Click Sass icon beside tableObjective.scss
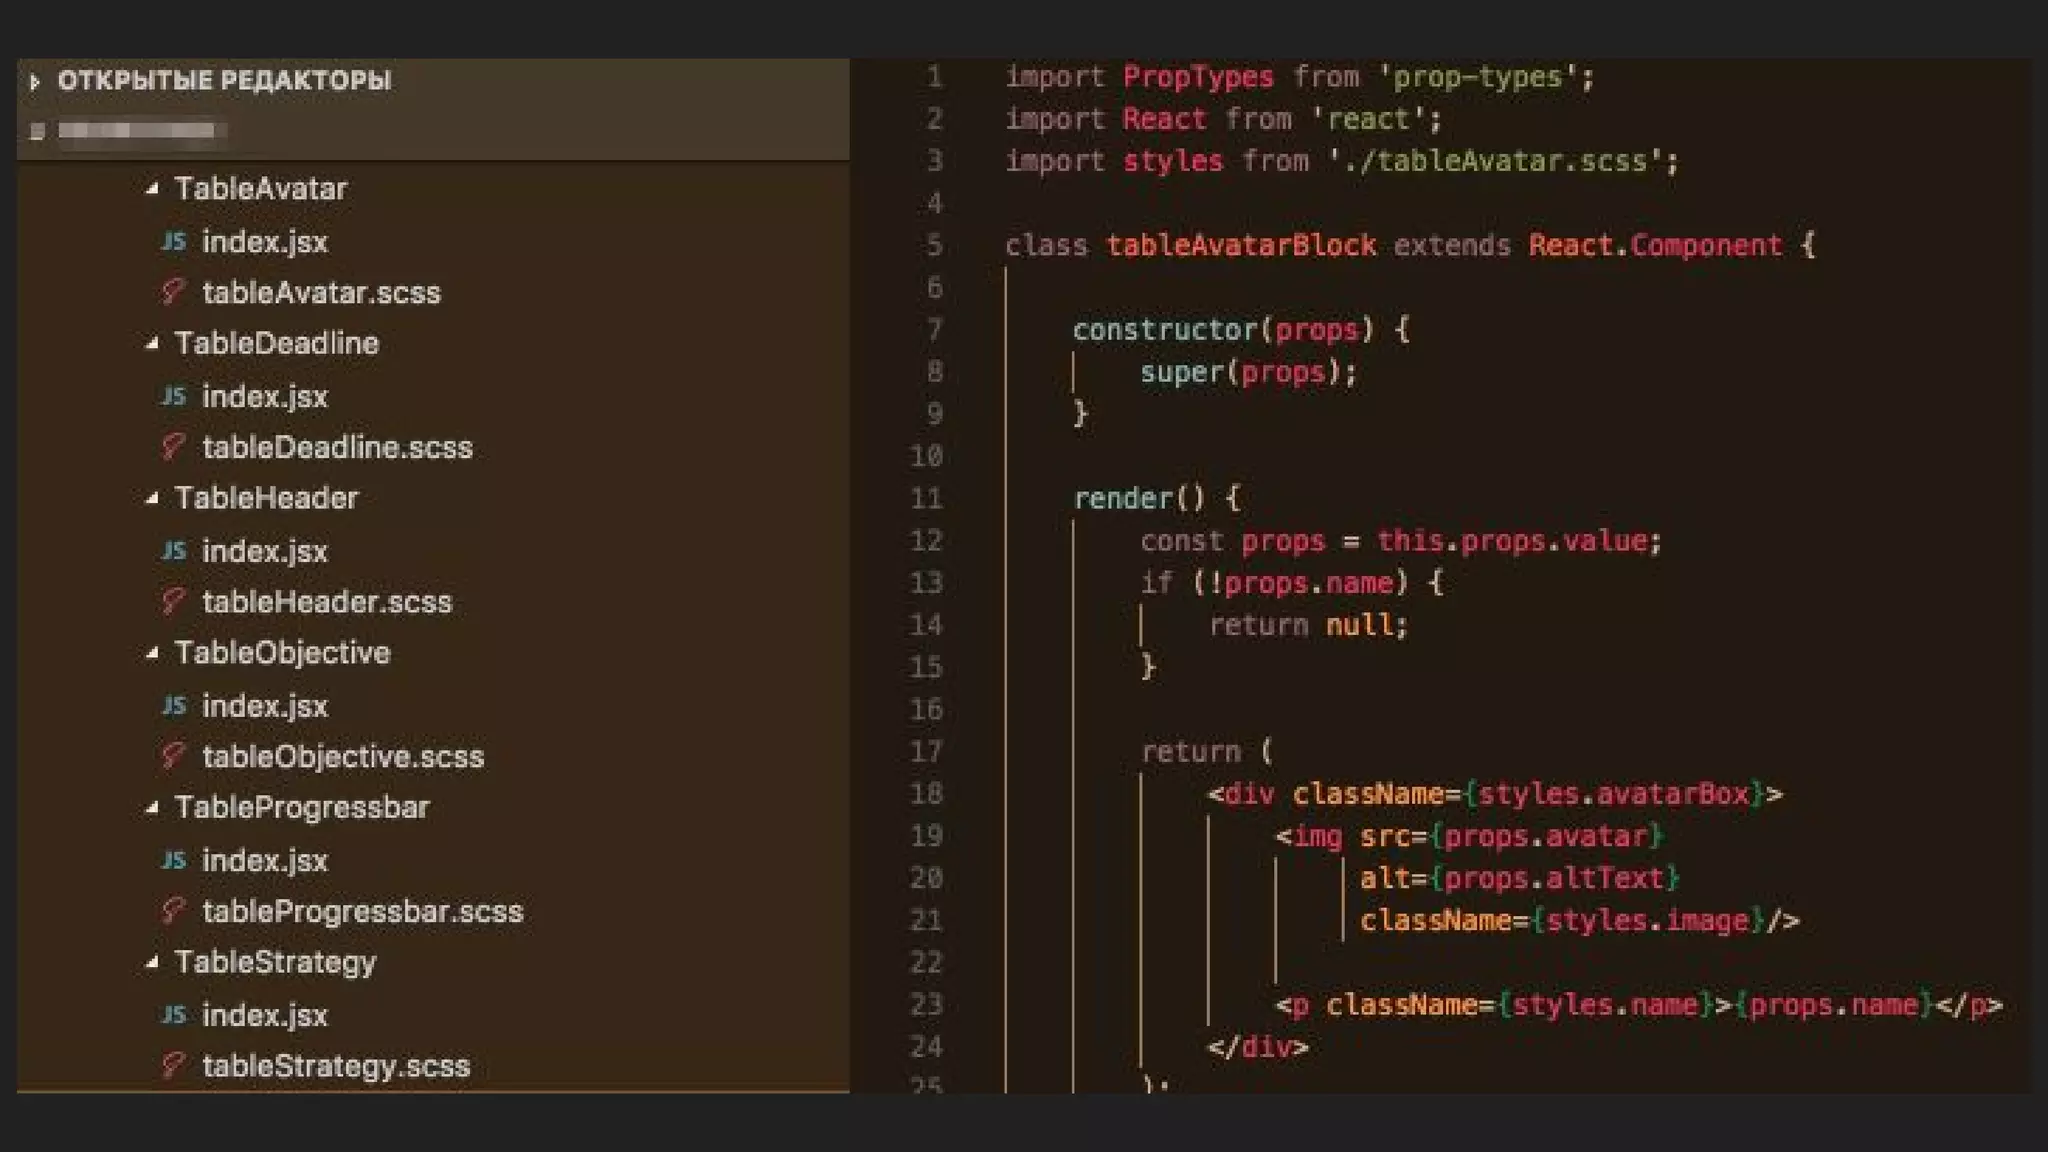The image size is (2048, 1152). coord(173,756)
